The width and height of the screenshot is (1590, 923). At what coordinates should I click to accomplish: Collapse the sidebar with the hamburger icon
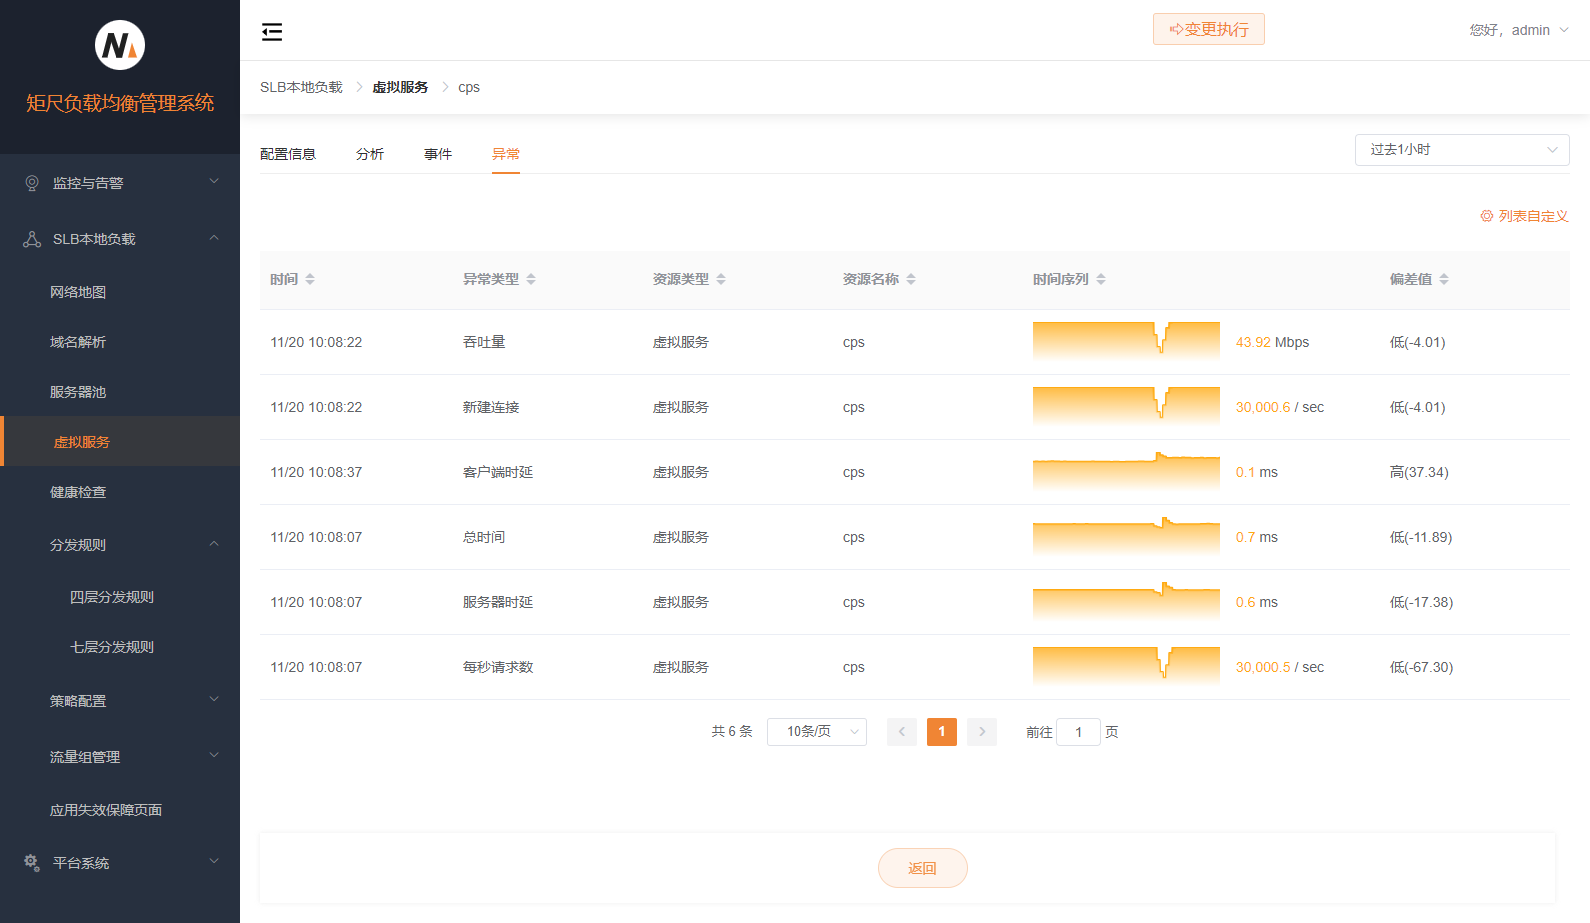(272, 32)
